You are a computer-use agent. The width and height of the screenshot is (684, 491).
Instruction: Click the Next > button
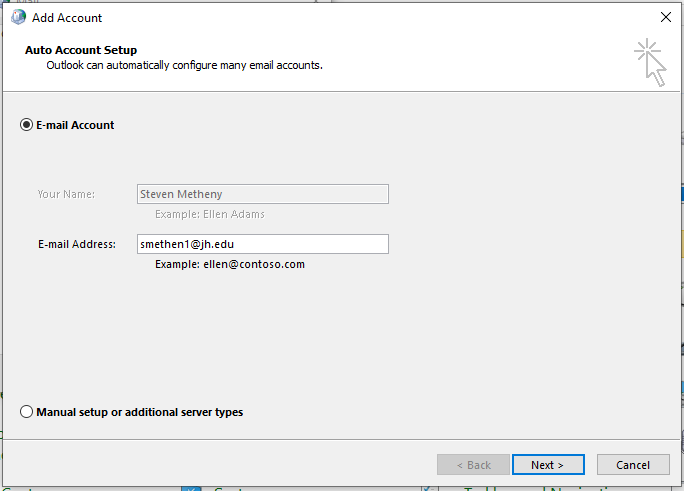click(x=548, y=465)
